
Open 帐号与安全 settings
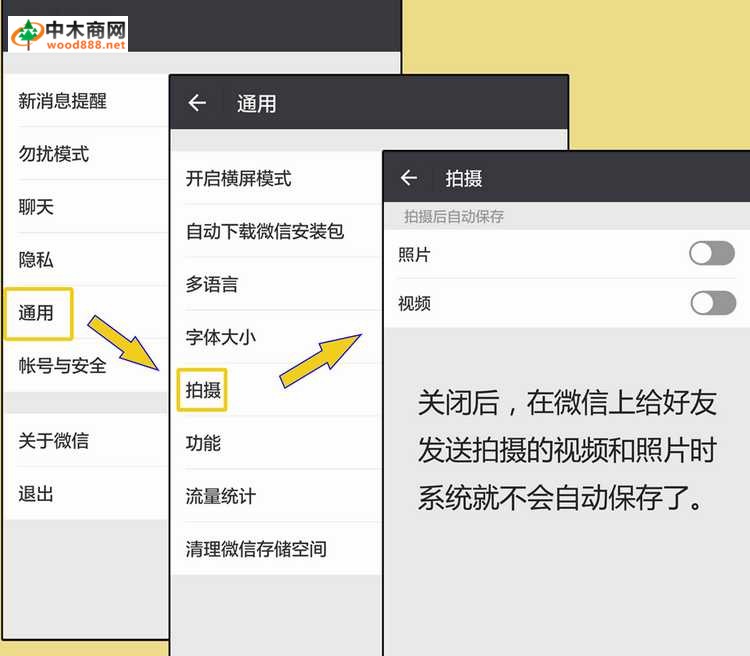pyautogui.click(x=86, y=366)
